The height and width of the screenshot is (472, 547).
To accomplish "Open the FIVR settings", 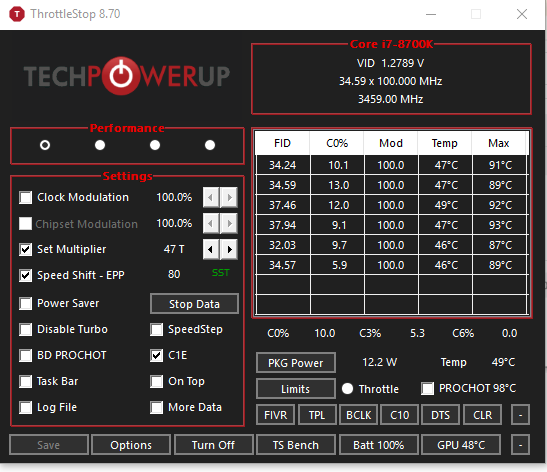I will [x=276, y=415].
